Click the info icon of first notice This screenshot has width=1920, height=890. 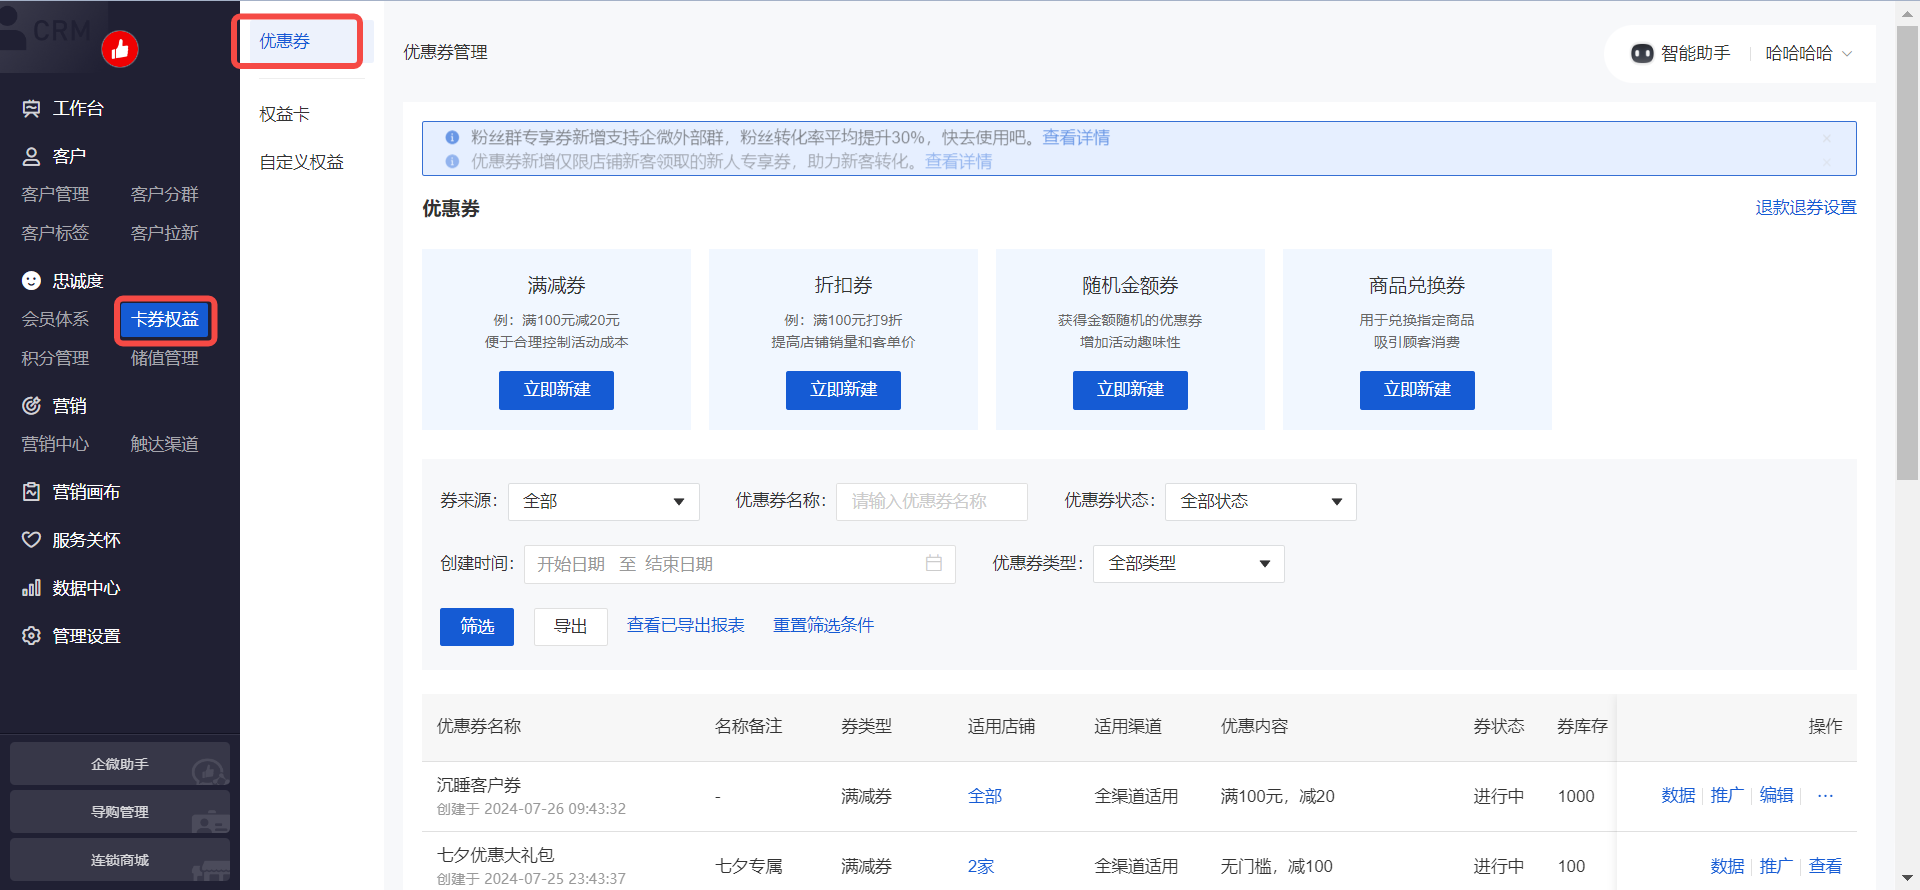(452, 138)
